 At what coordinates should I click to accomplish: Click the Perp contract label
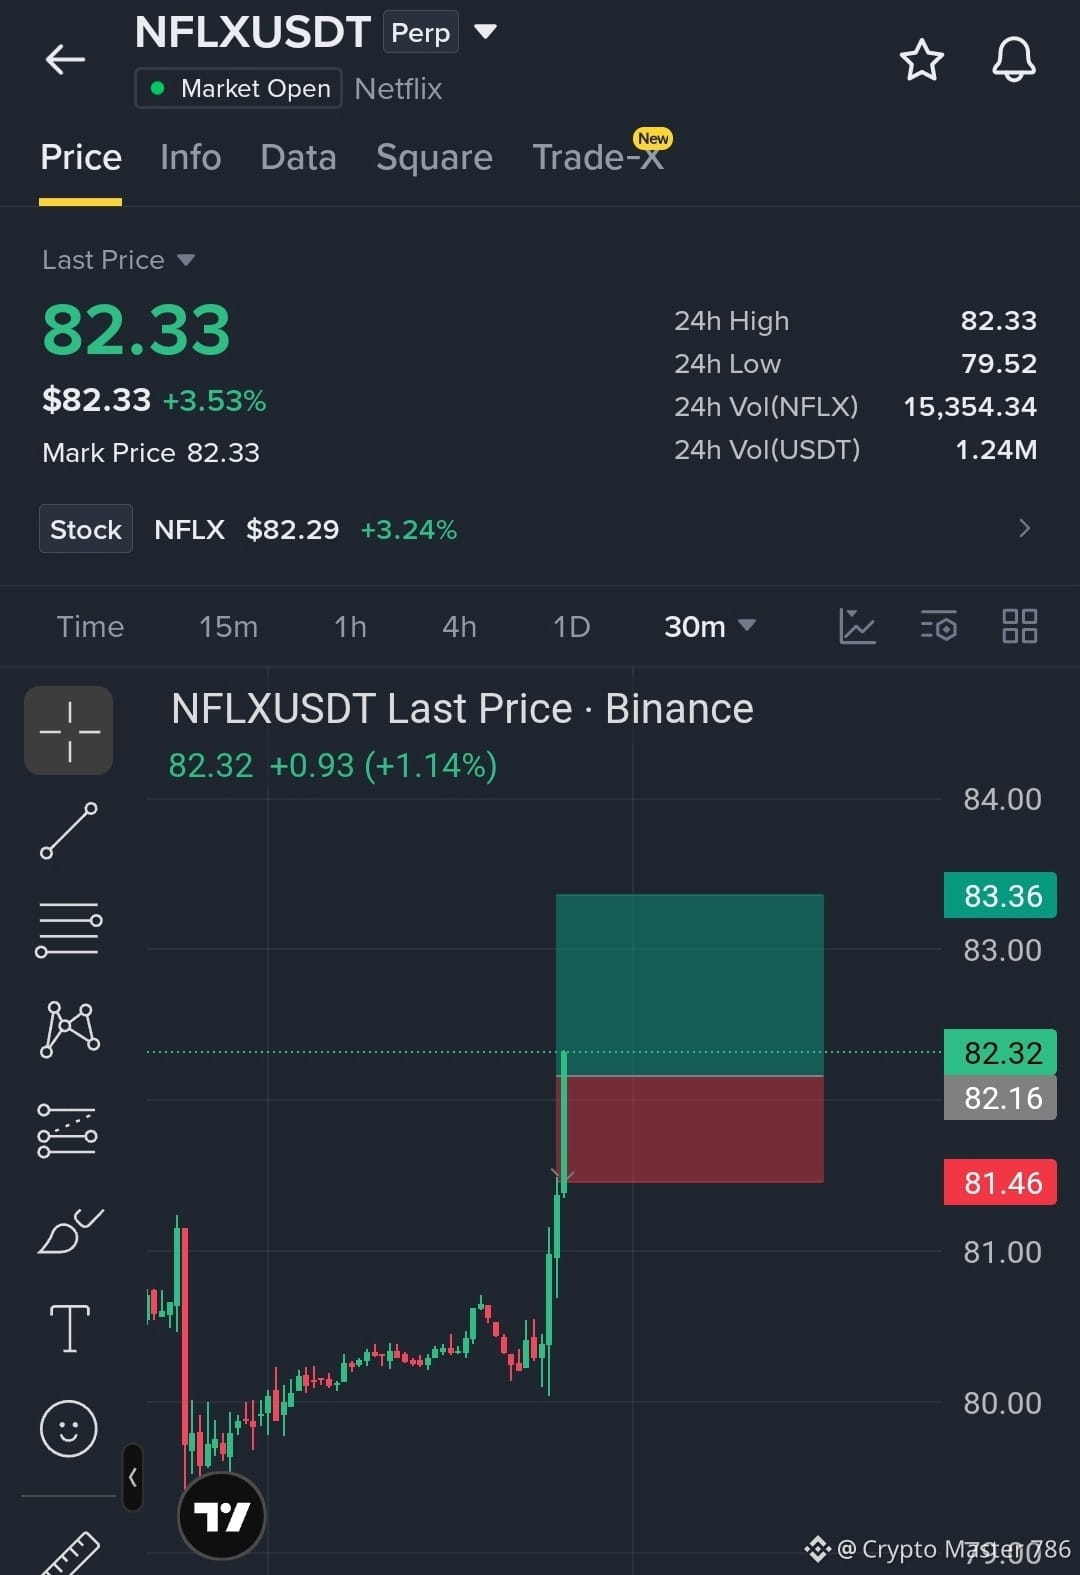pos(421,32)
